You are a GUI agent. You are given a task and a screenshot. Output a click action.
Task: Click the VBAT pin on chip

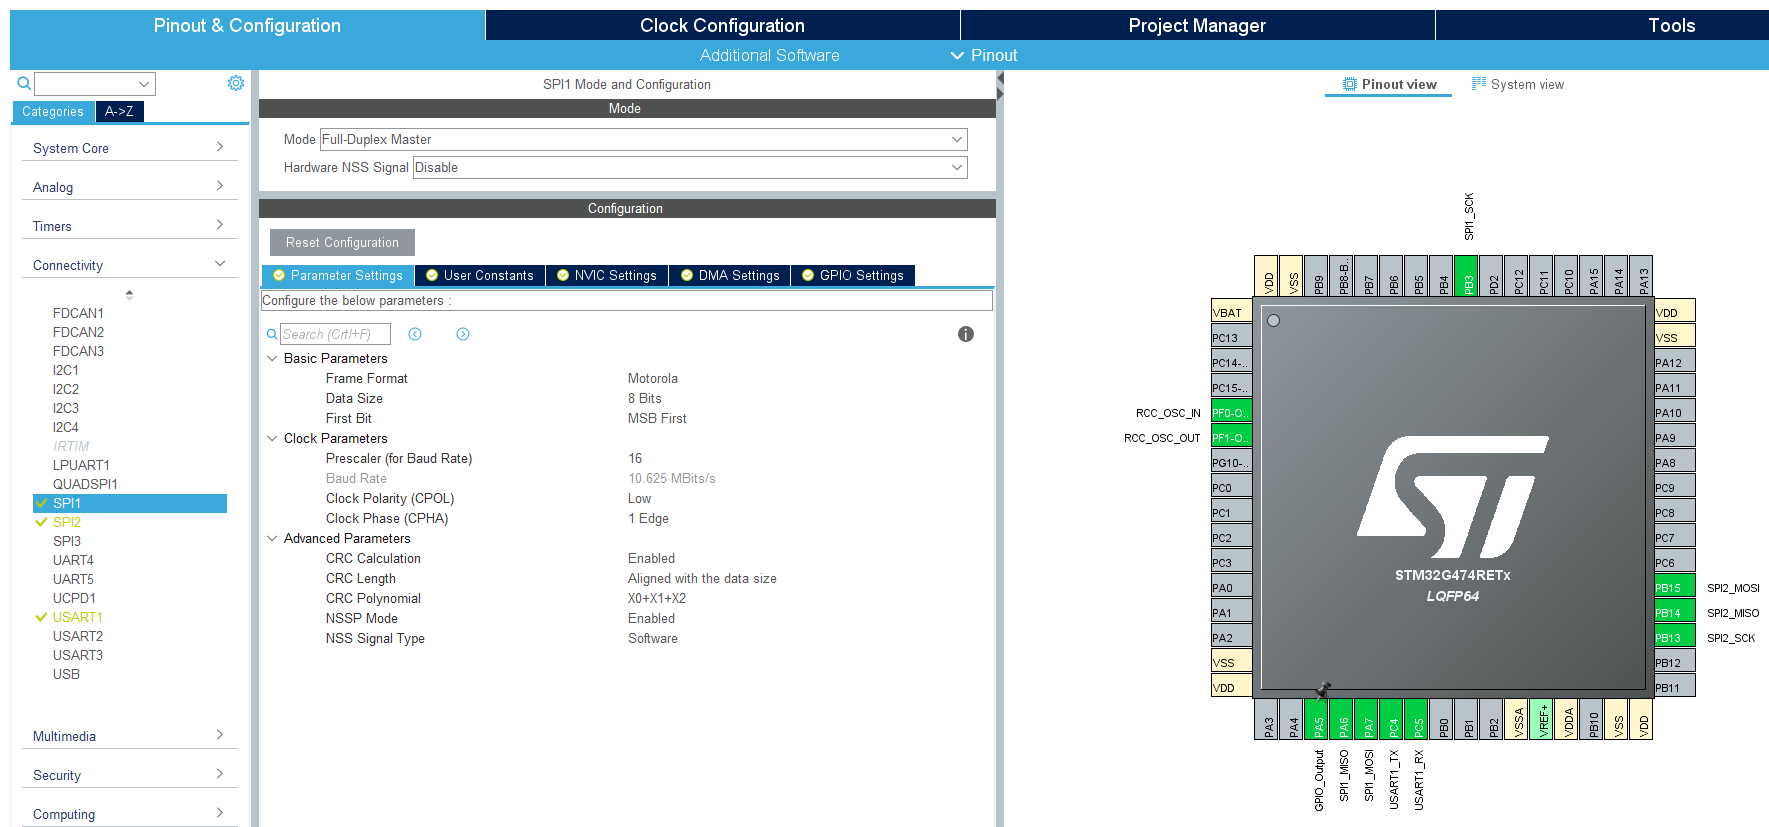tap(1232, 312)
